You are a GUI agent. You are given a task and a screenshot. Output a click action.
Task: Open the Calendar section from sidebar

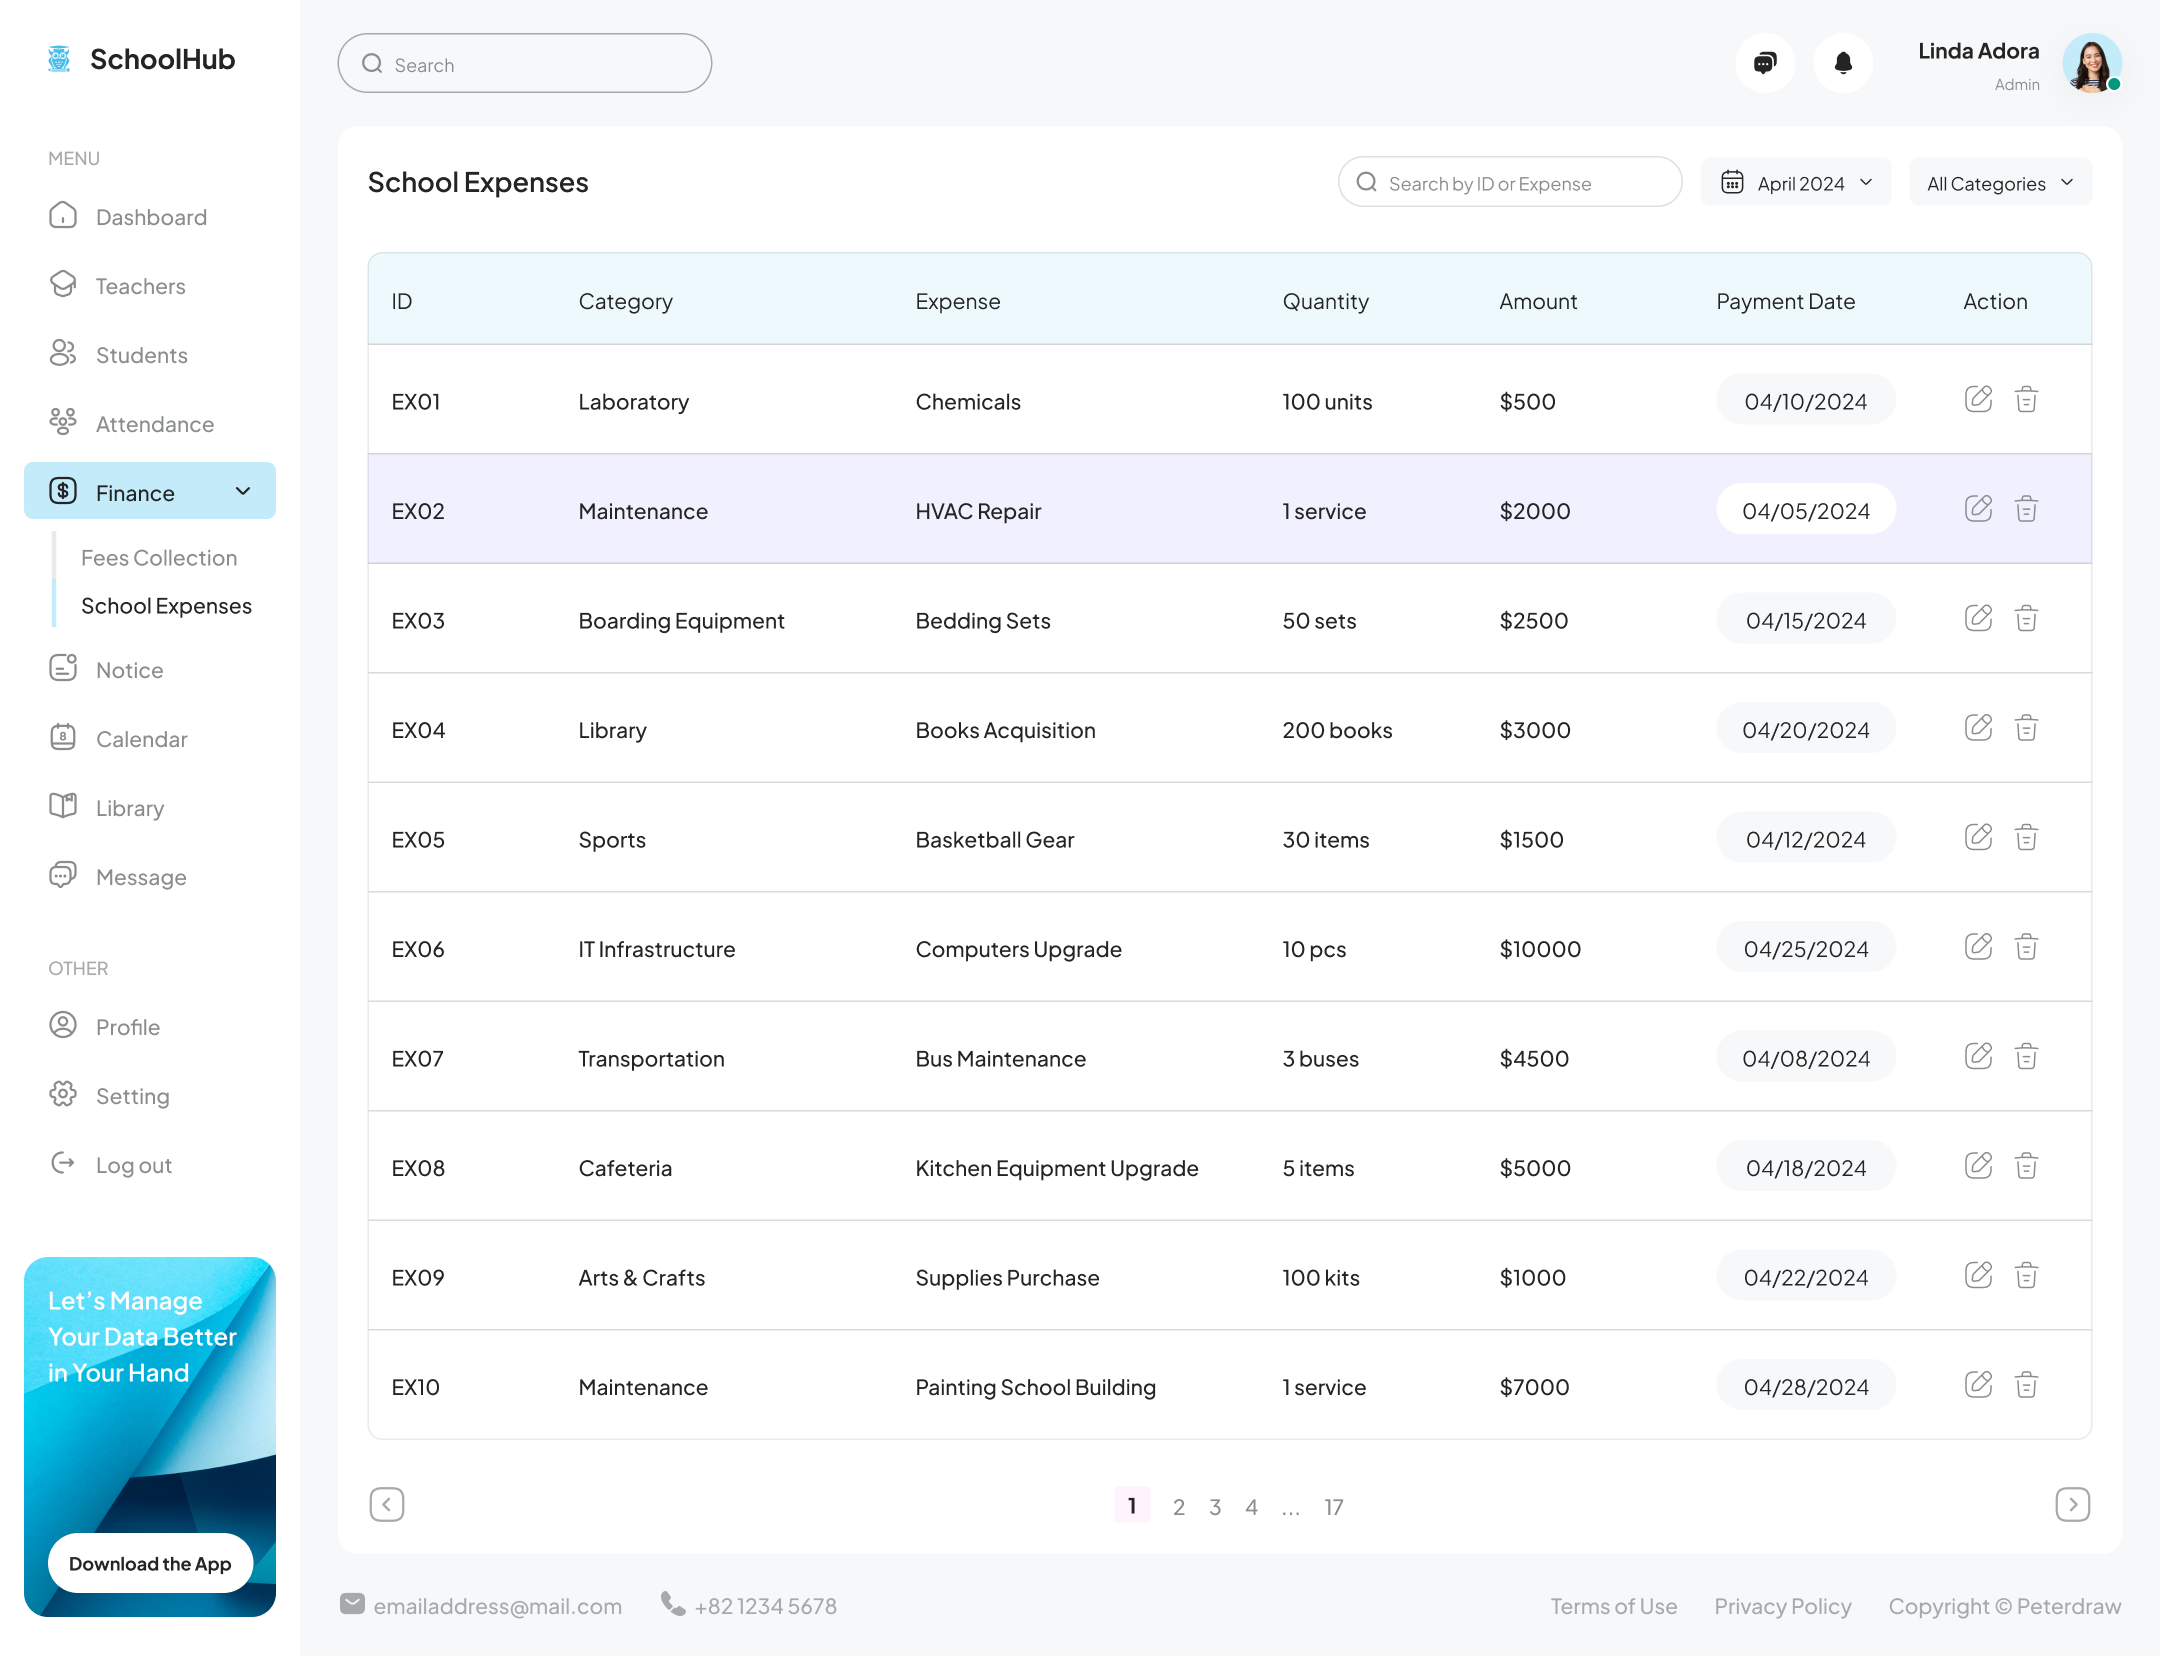pyautogui.click(x=141, y=739)
